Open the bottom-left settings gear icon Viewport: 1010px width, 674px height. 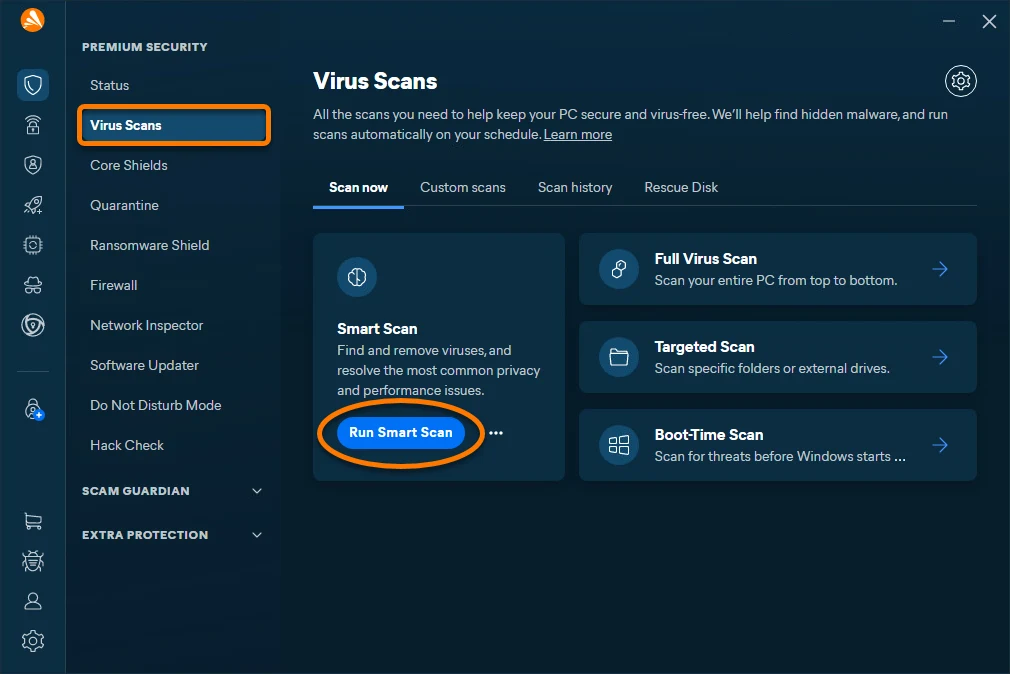point(33,640)
